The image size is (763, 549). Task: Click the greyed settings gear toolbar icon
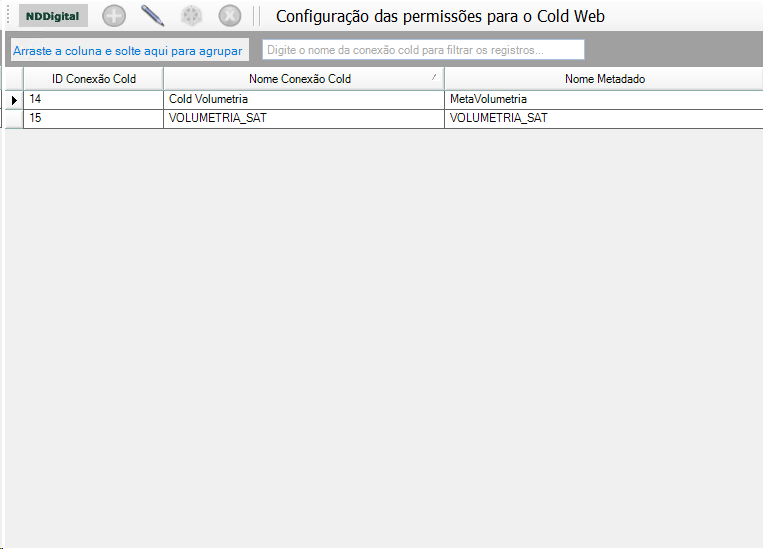click(191, 16)
